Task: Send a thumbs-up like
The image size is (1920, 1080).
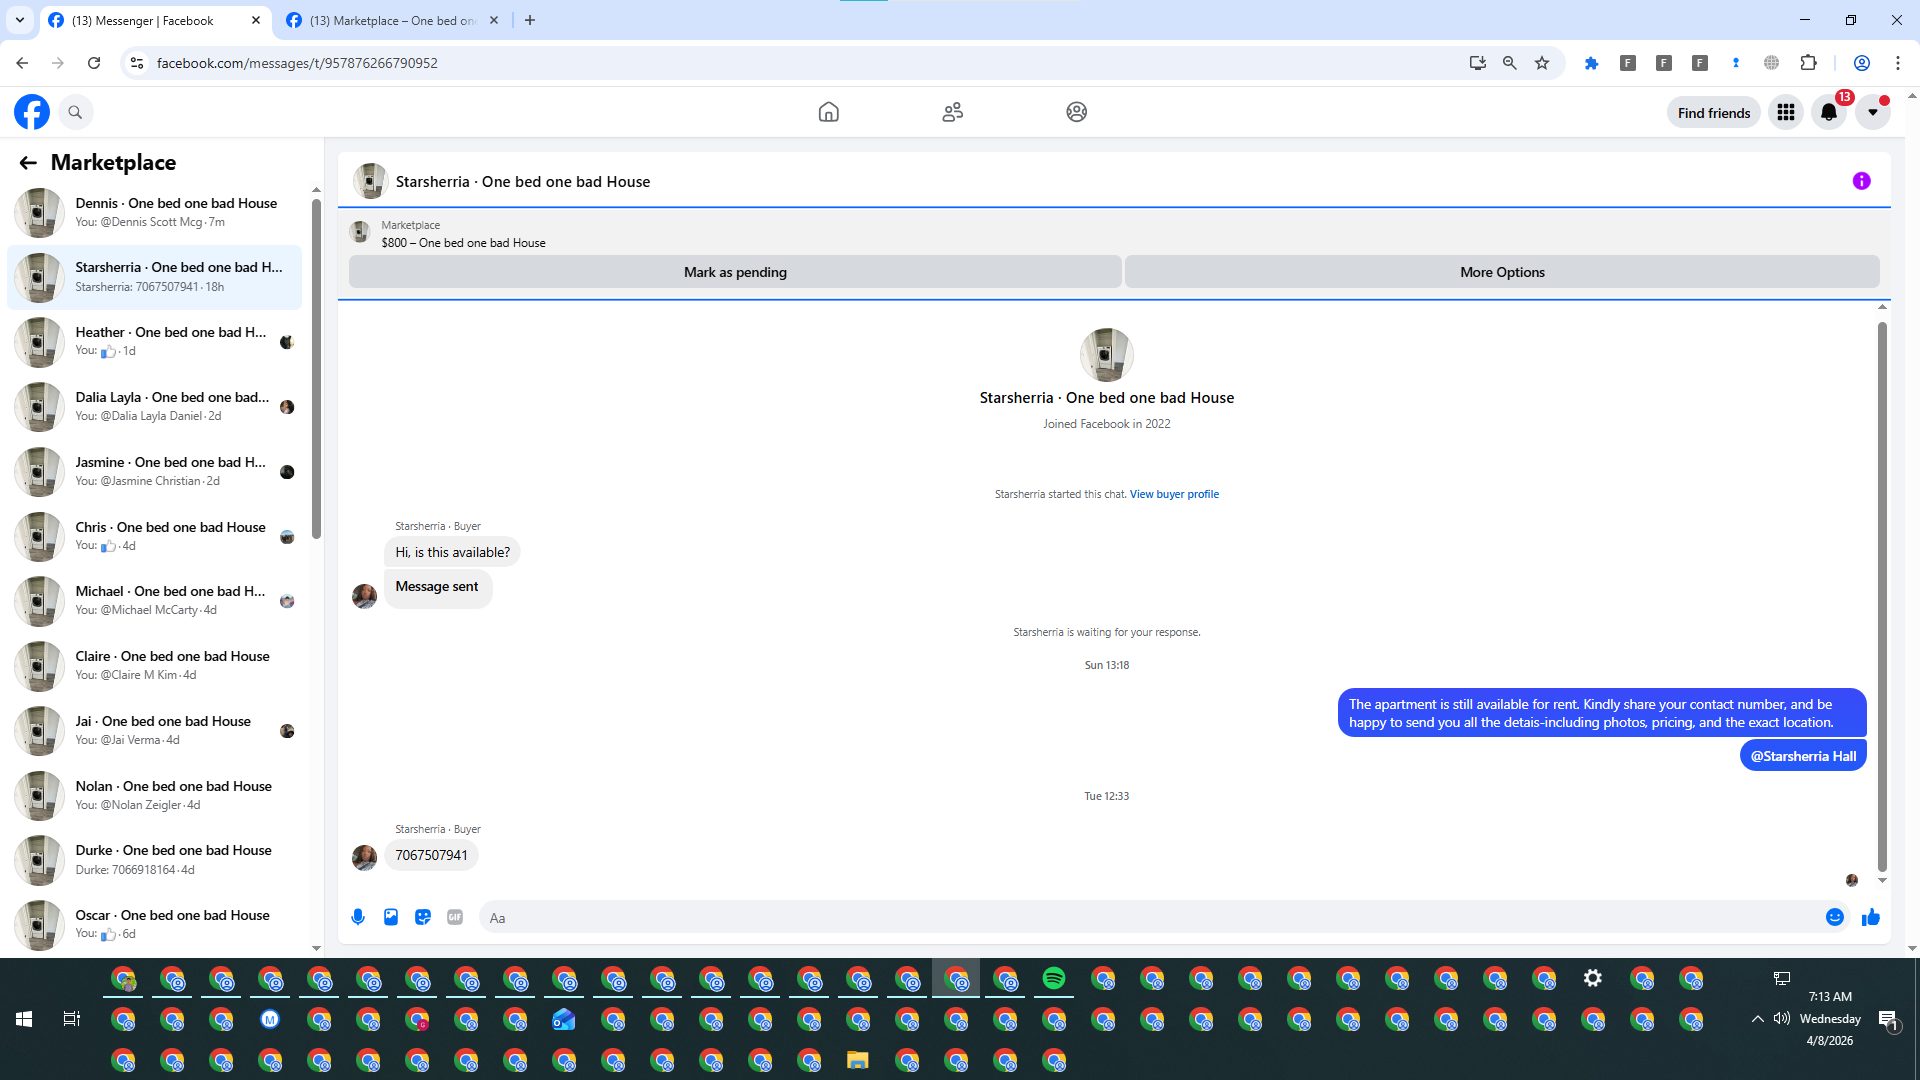Action: 1870,917
